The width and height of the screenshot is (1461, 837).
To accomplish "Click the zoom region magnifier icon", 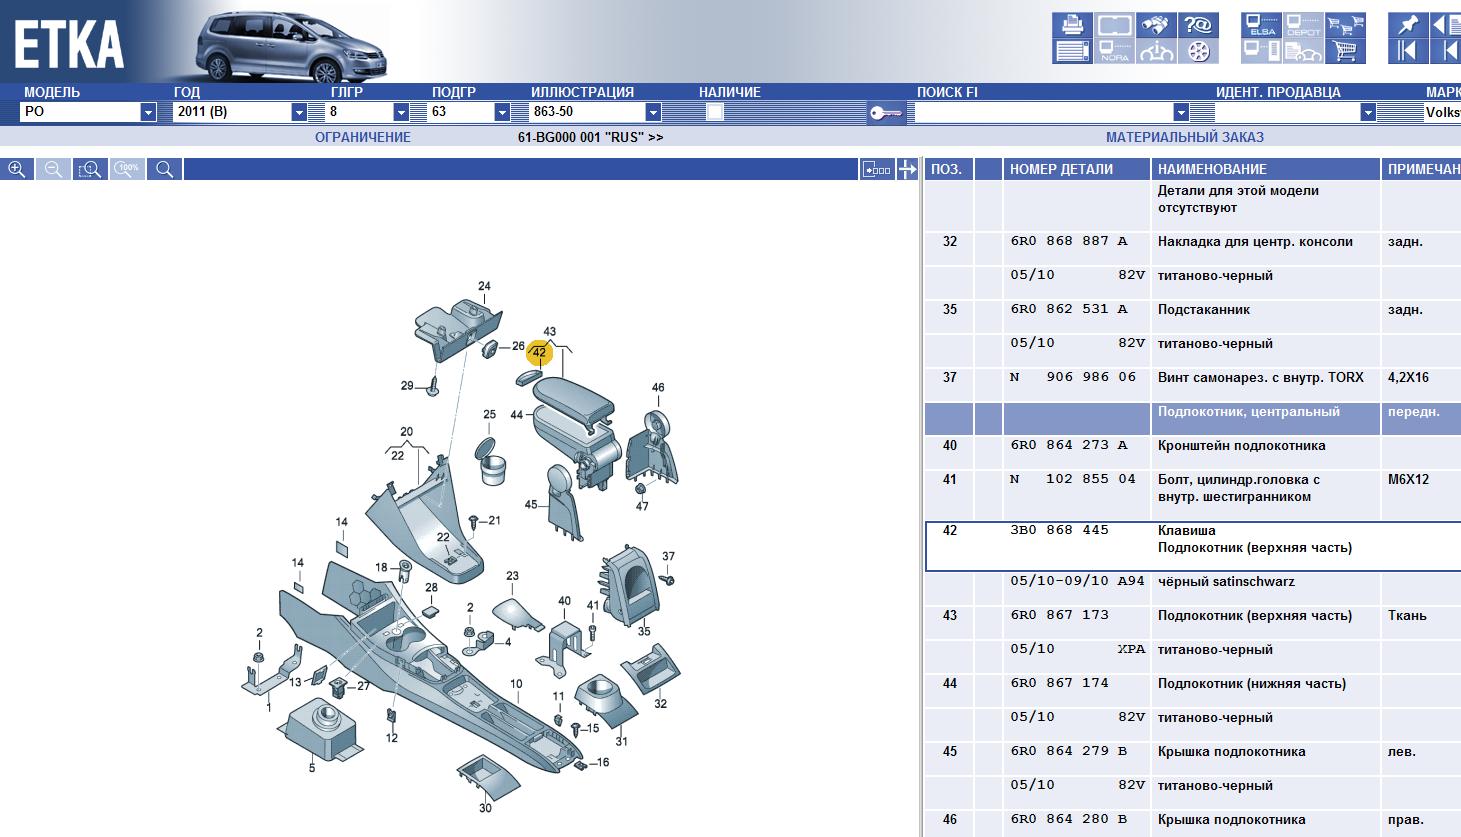I will pos(90,170).
